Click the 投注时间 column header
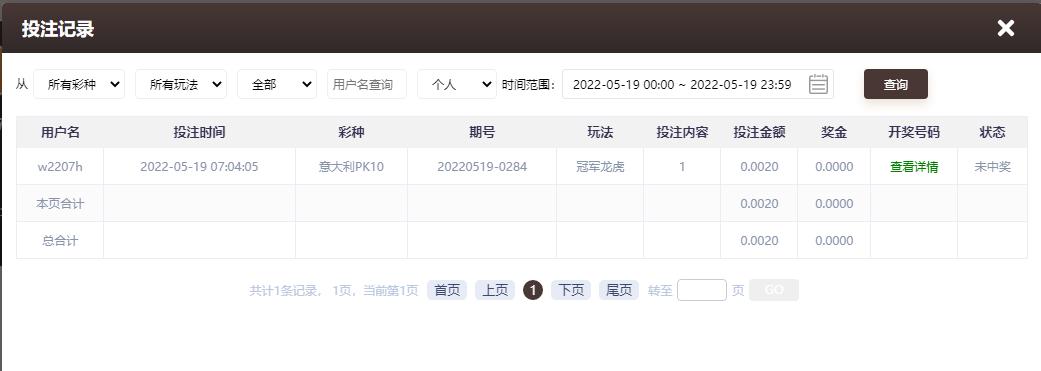Viewport: 1041px width, 371px height. point(199,132)
